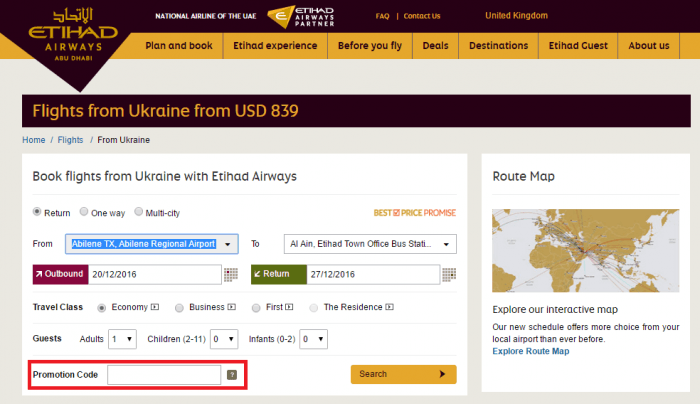This screenshot has height=404, width=700.
Task: Click the Etihad Airways logo
Action: coord(73,35)
